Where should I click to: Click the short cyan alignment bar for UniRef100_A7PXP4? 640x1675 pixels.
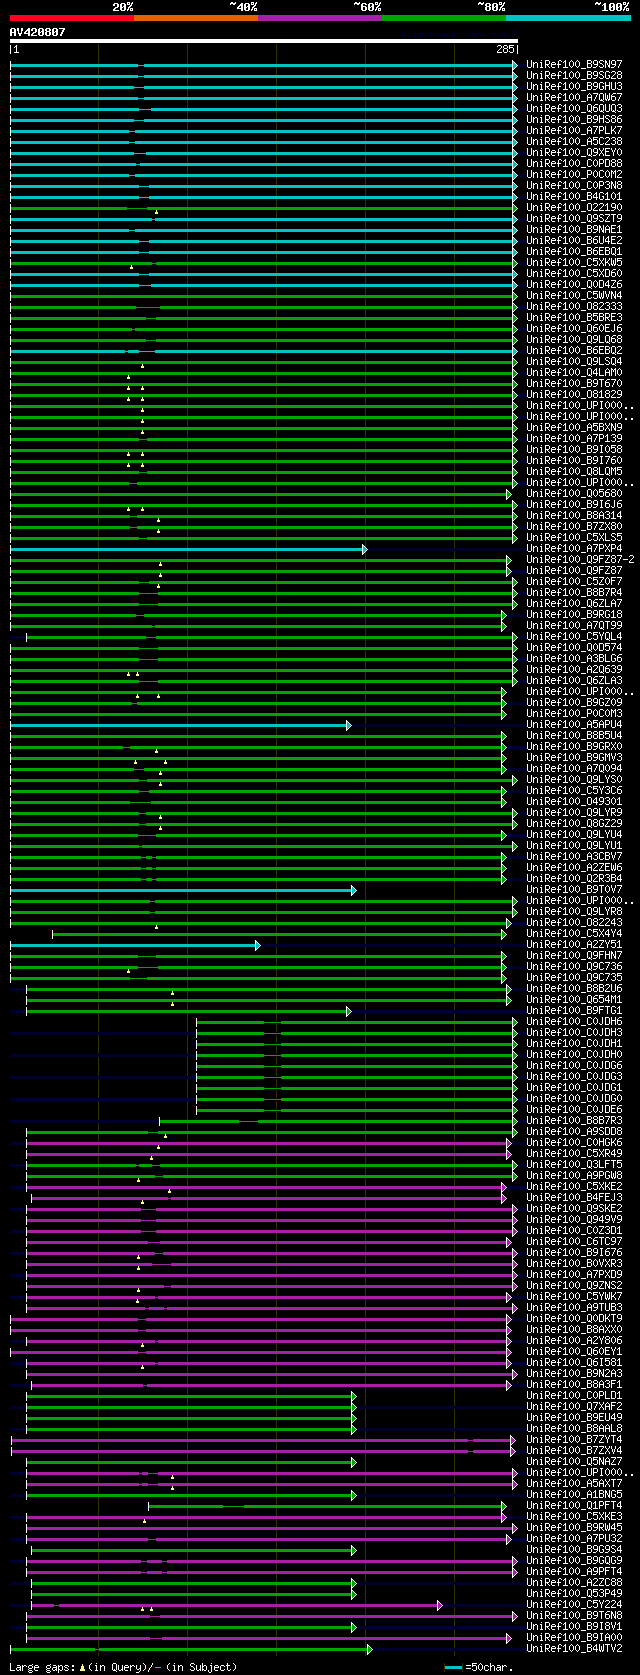[x=189, y=549]
